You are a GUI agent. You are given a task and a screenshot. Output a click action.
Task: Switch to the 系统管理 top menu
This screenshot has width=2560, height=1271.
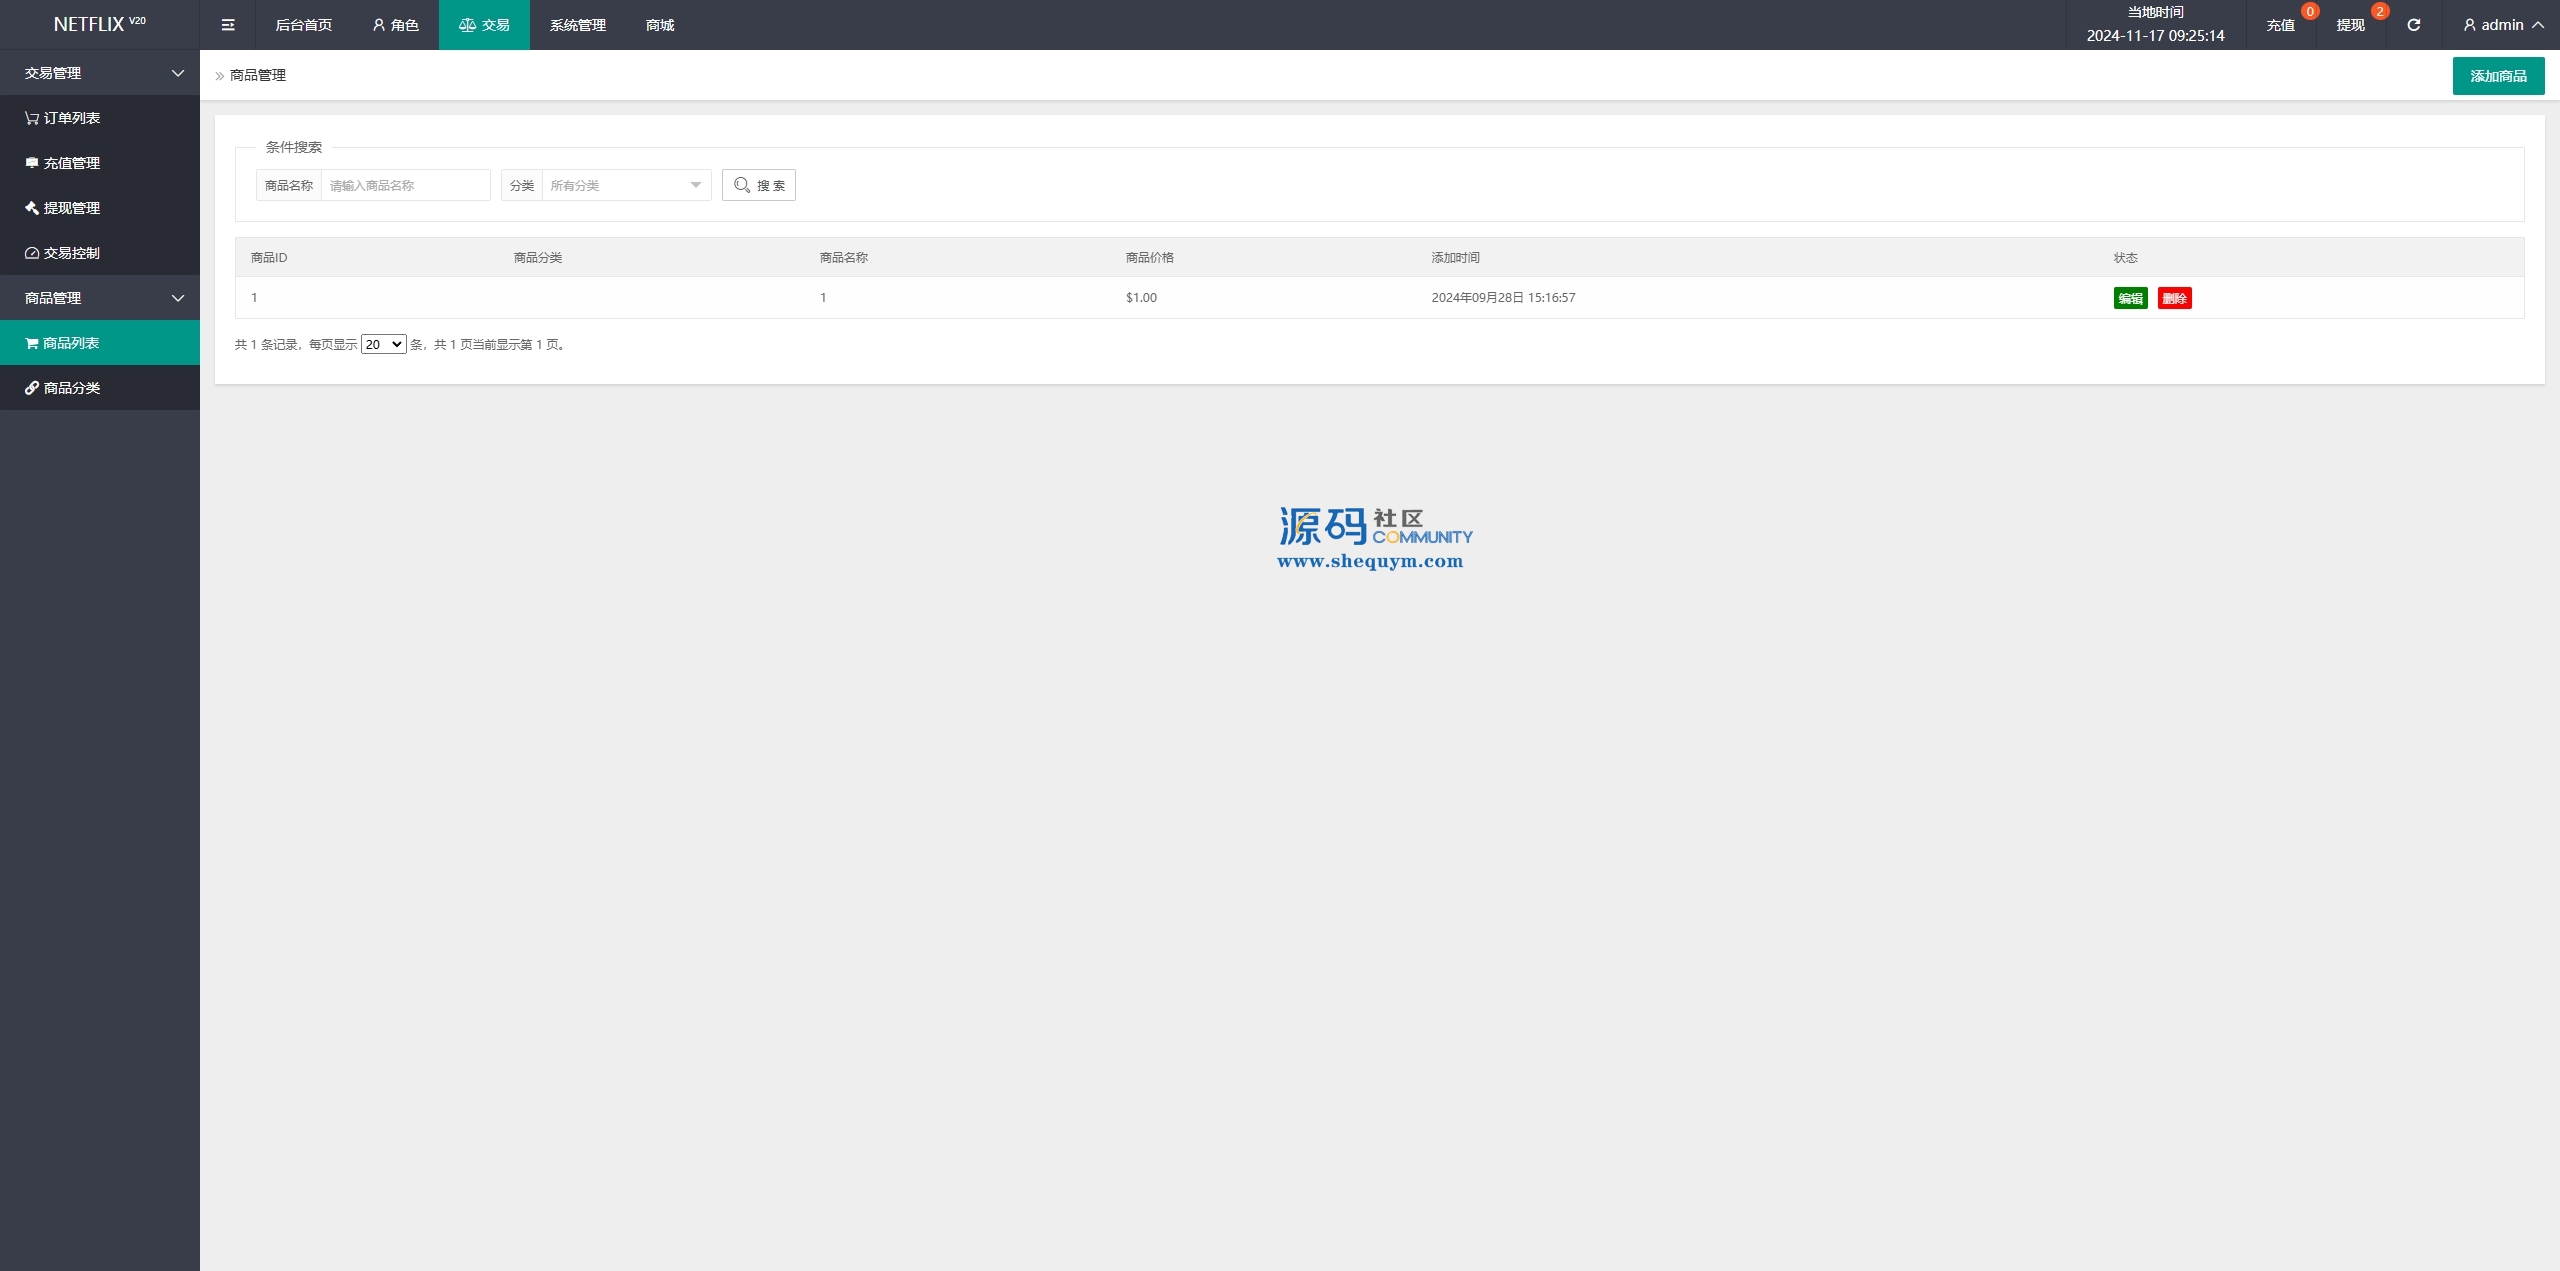[577, 25]
